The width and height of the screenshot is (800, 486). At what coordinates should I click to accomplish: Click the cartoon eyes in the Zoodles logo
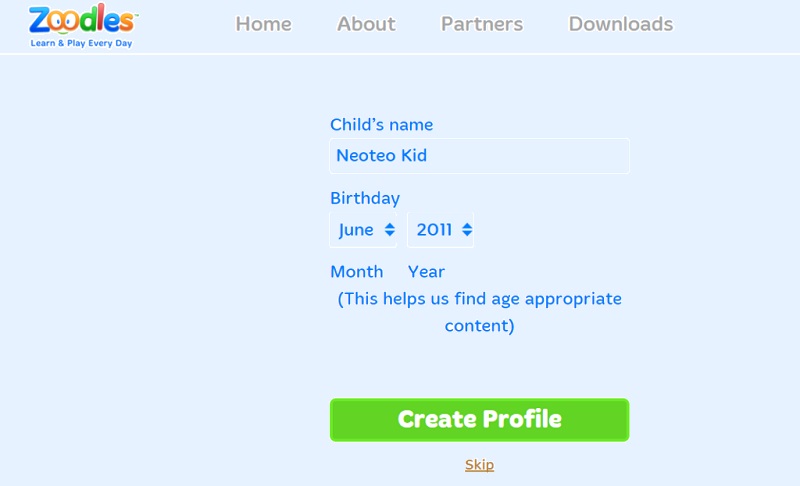63,20
